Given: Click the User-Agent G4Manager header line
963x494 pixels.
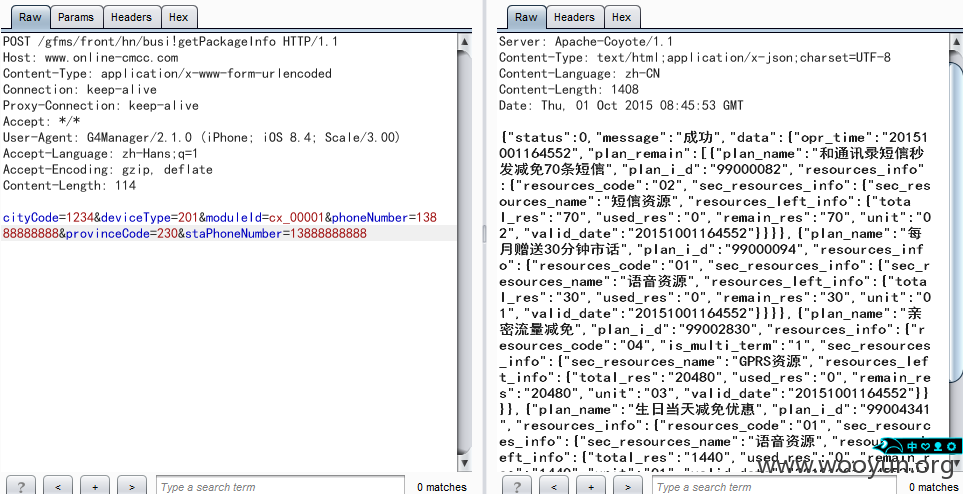Looking at the screenshot, I should pyautogui.click(x=201, y=138).
